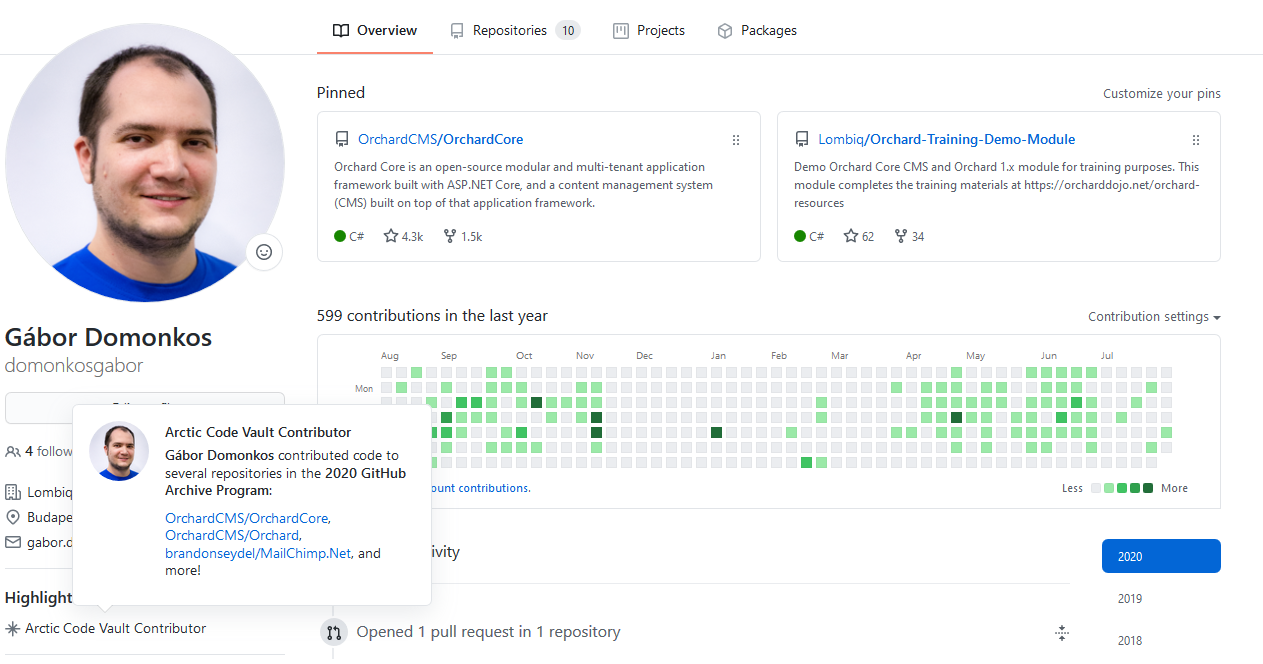Open OrchardCMS/Orchard link in popover

point(232,535)
